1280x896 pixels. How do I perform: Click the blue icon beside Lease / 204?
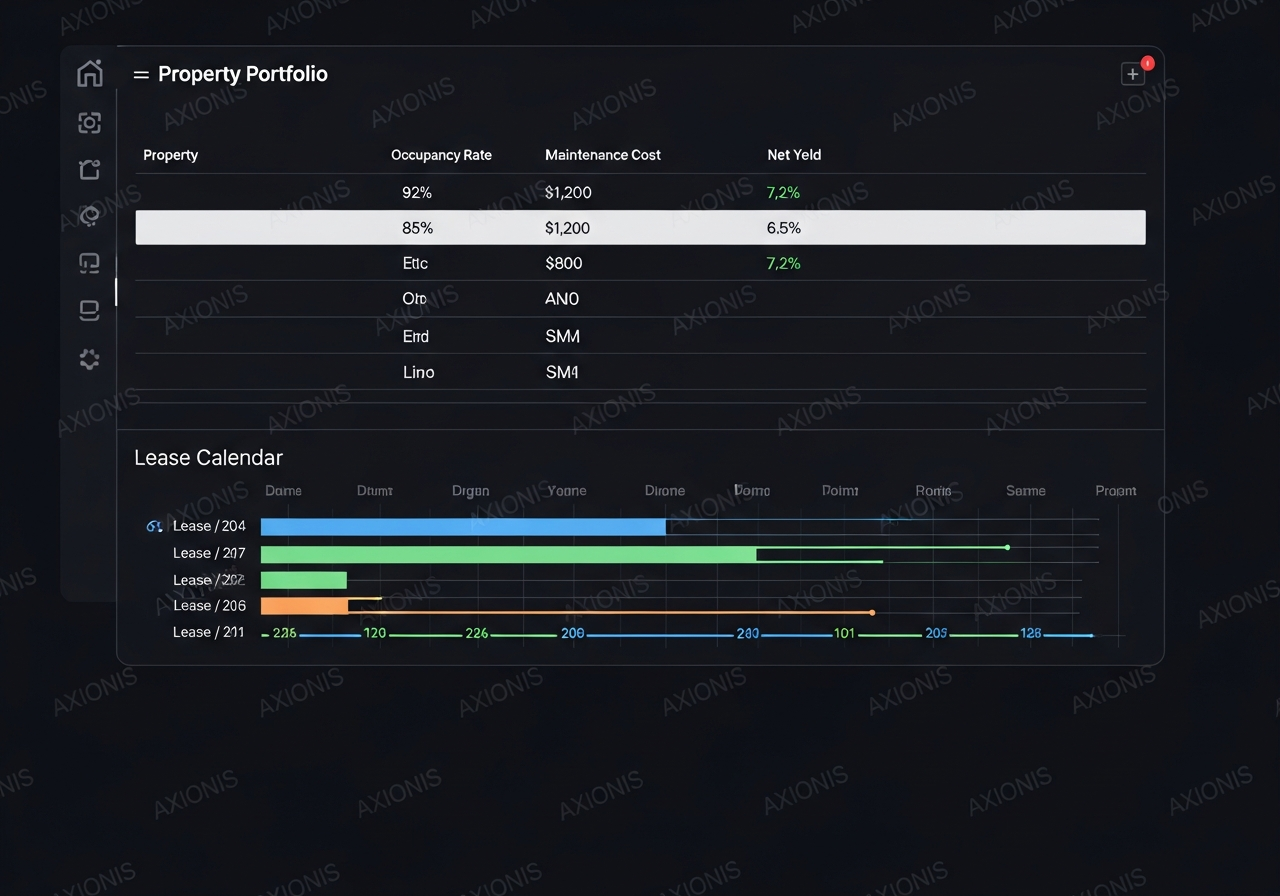(154, 525)
